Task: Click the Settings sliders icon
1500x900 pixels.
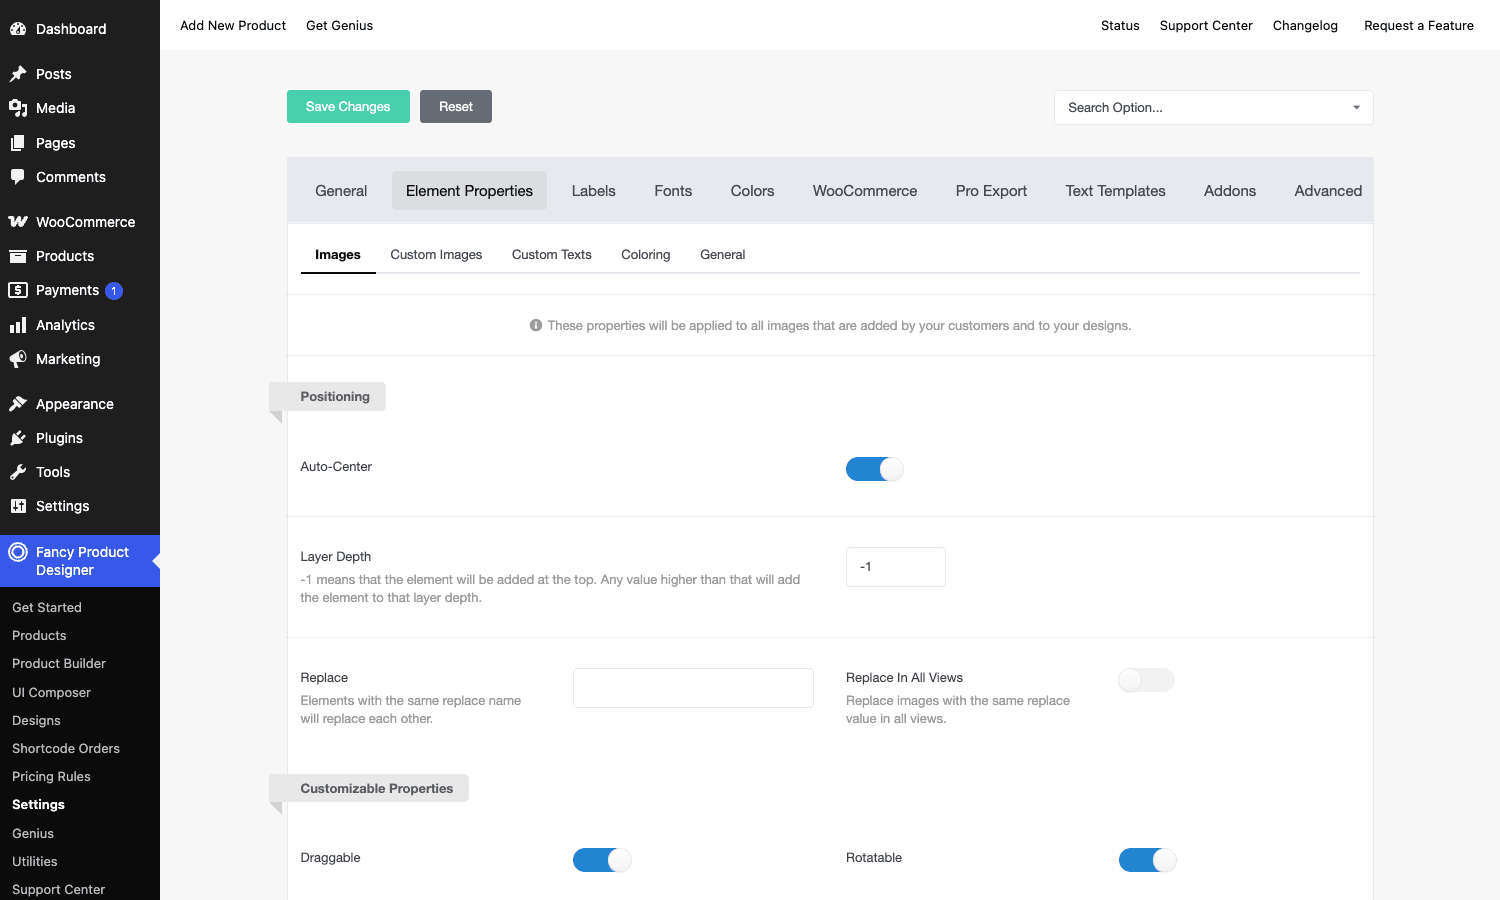Action: (x=18, y=506)
